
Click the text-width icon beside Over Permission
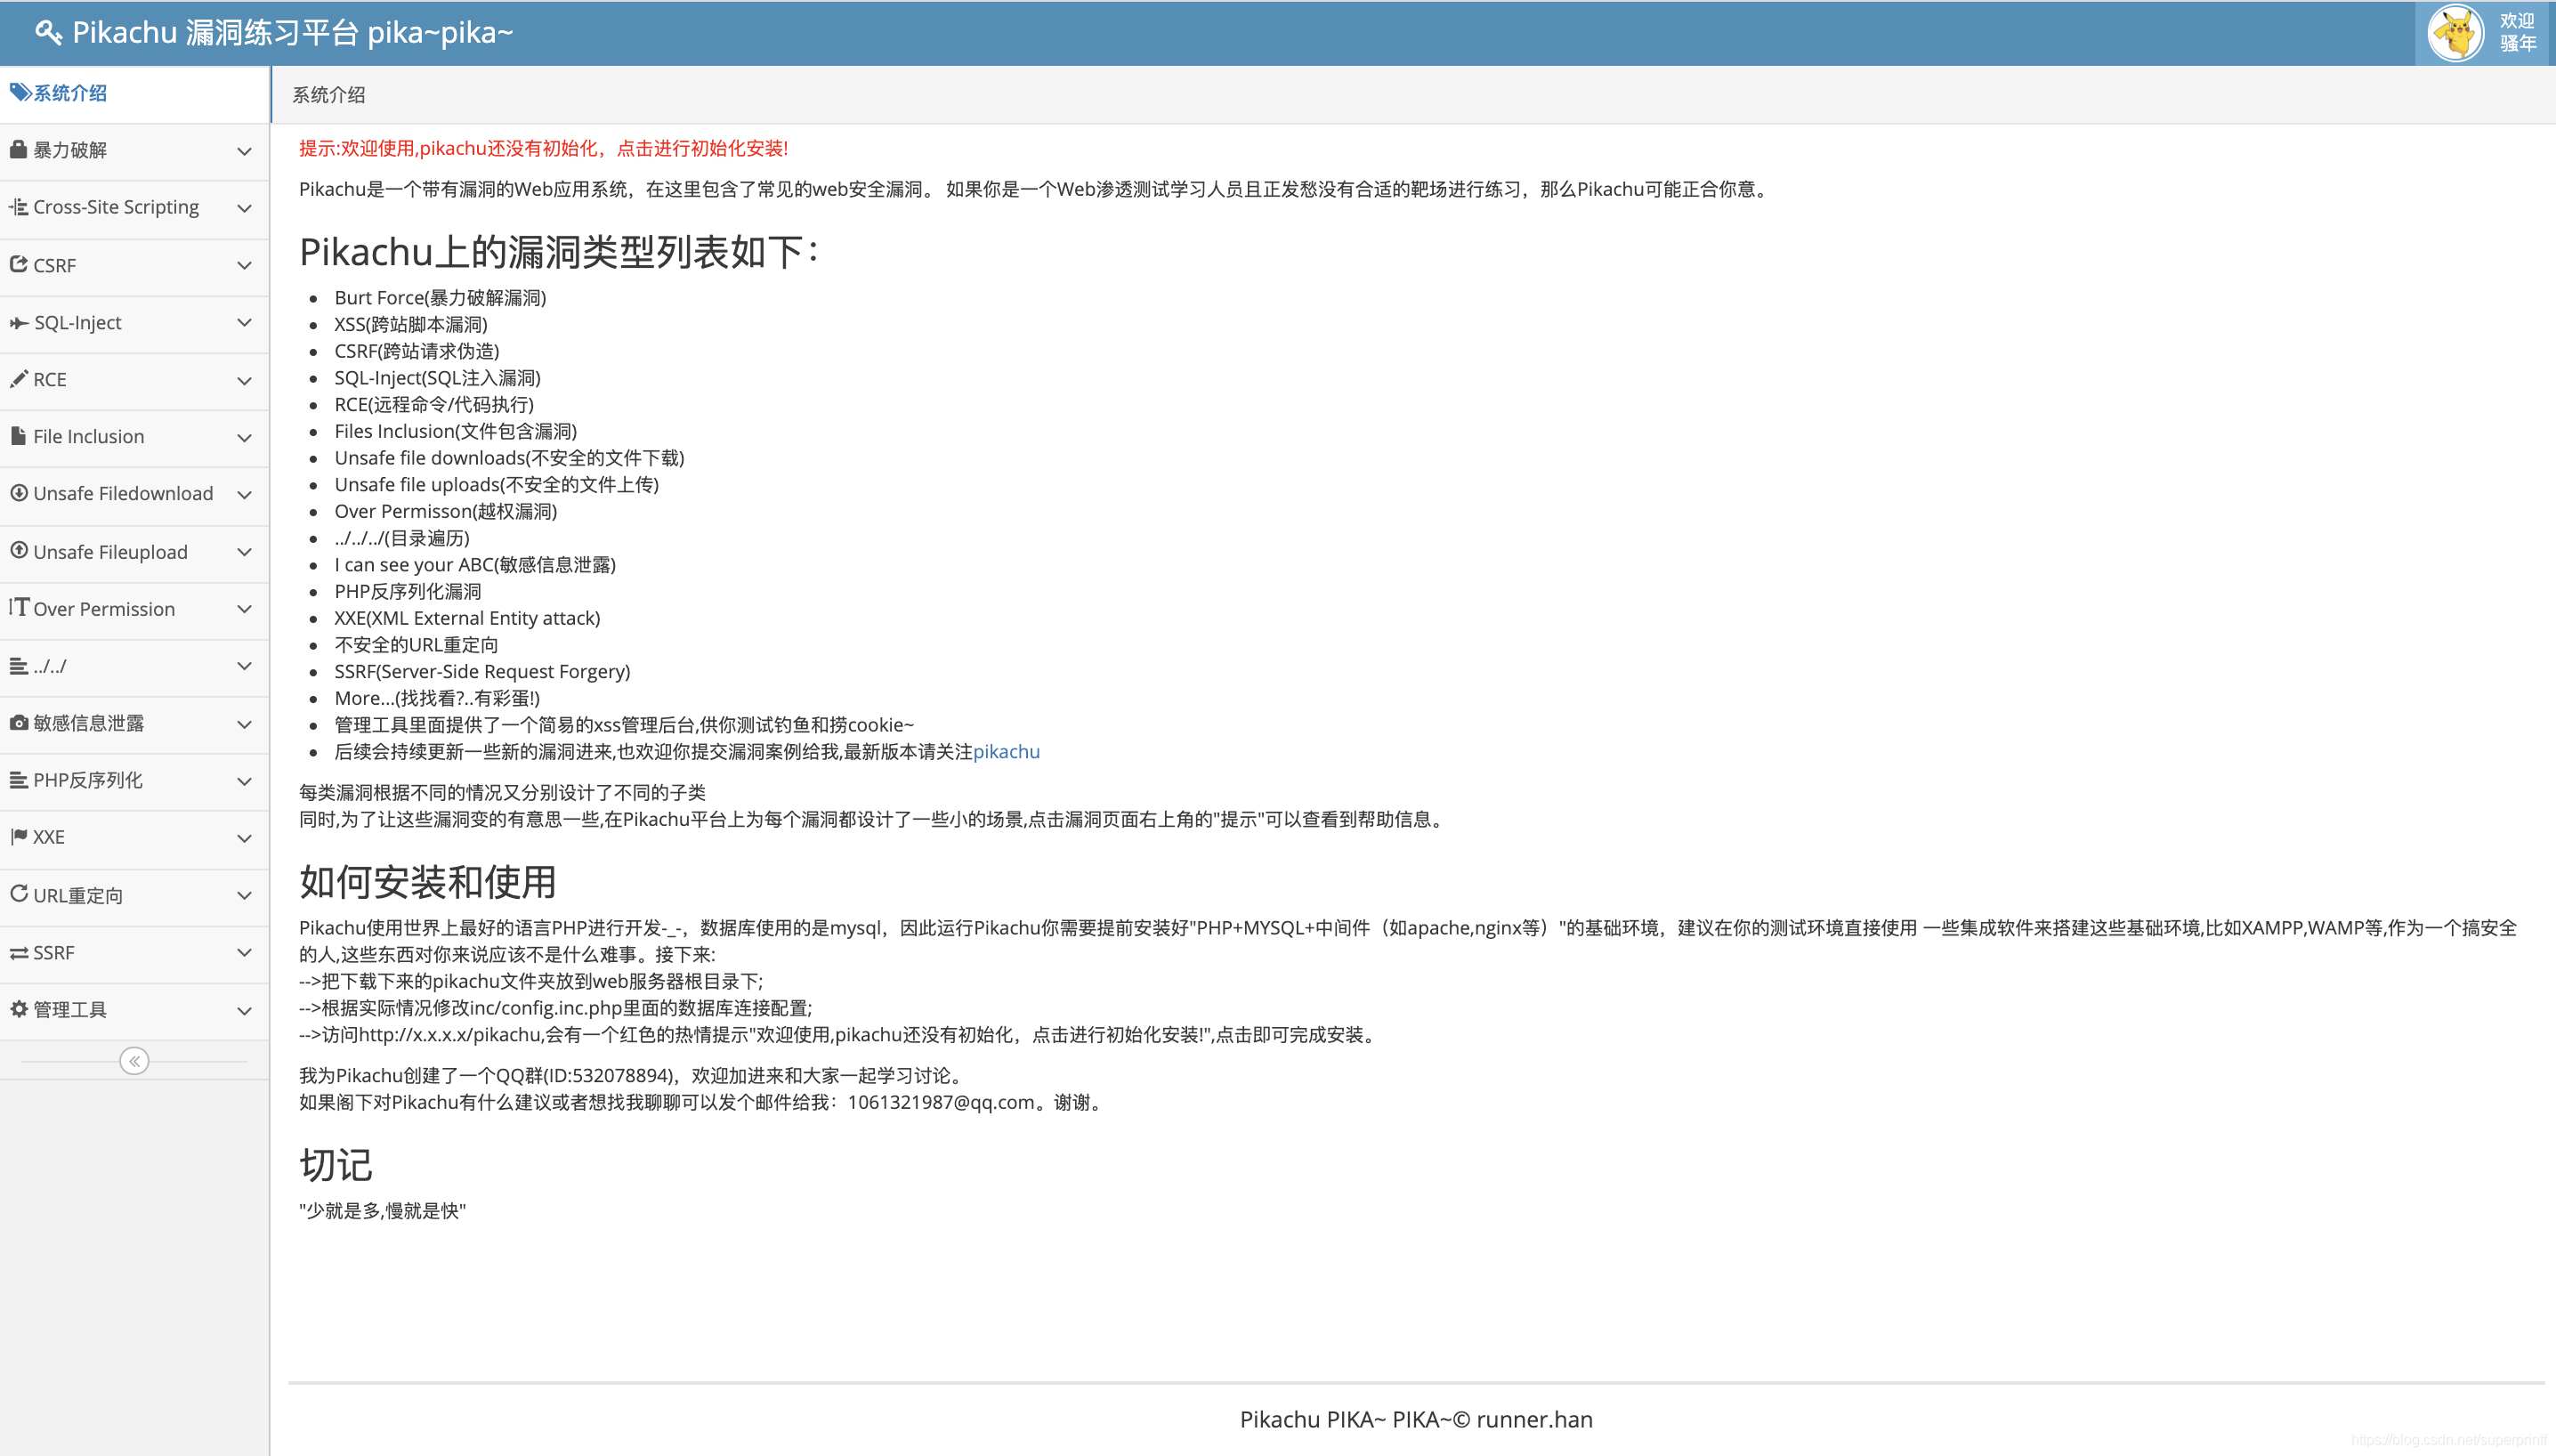(18, 607)
